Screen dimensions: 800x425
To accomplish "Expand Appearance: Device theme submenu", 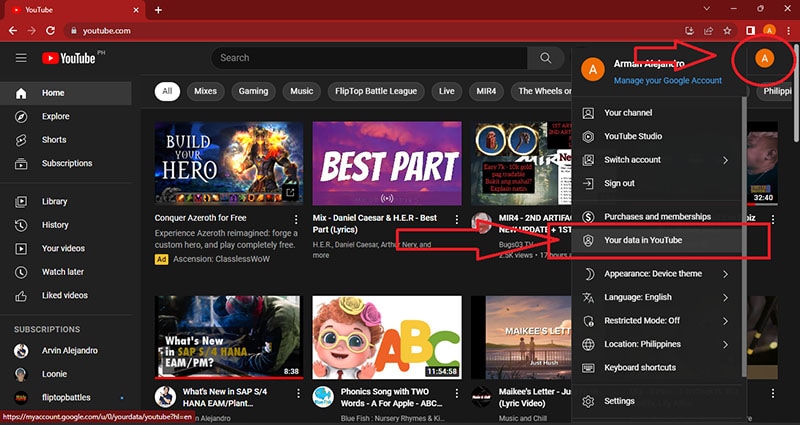I will click(x=725, y=274).
